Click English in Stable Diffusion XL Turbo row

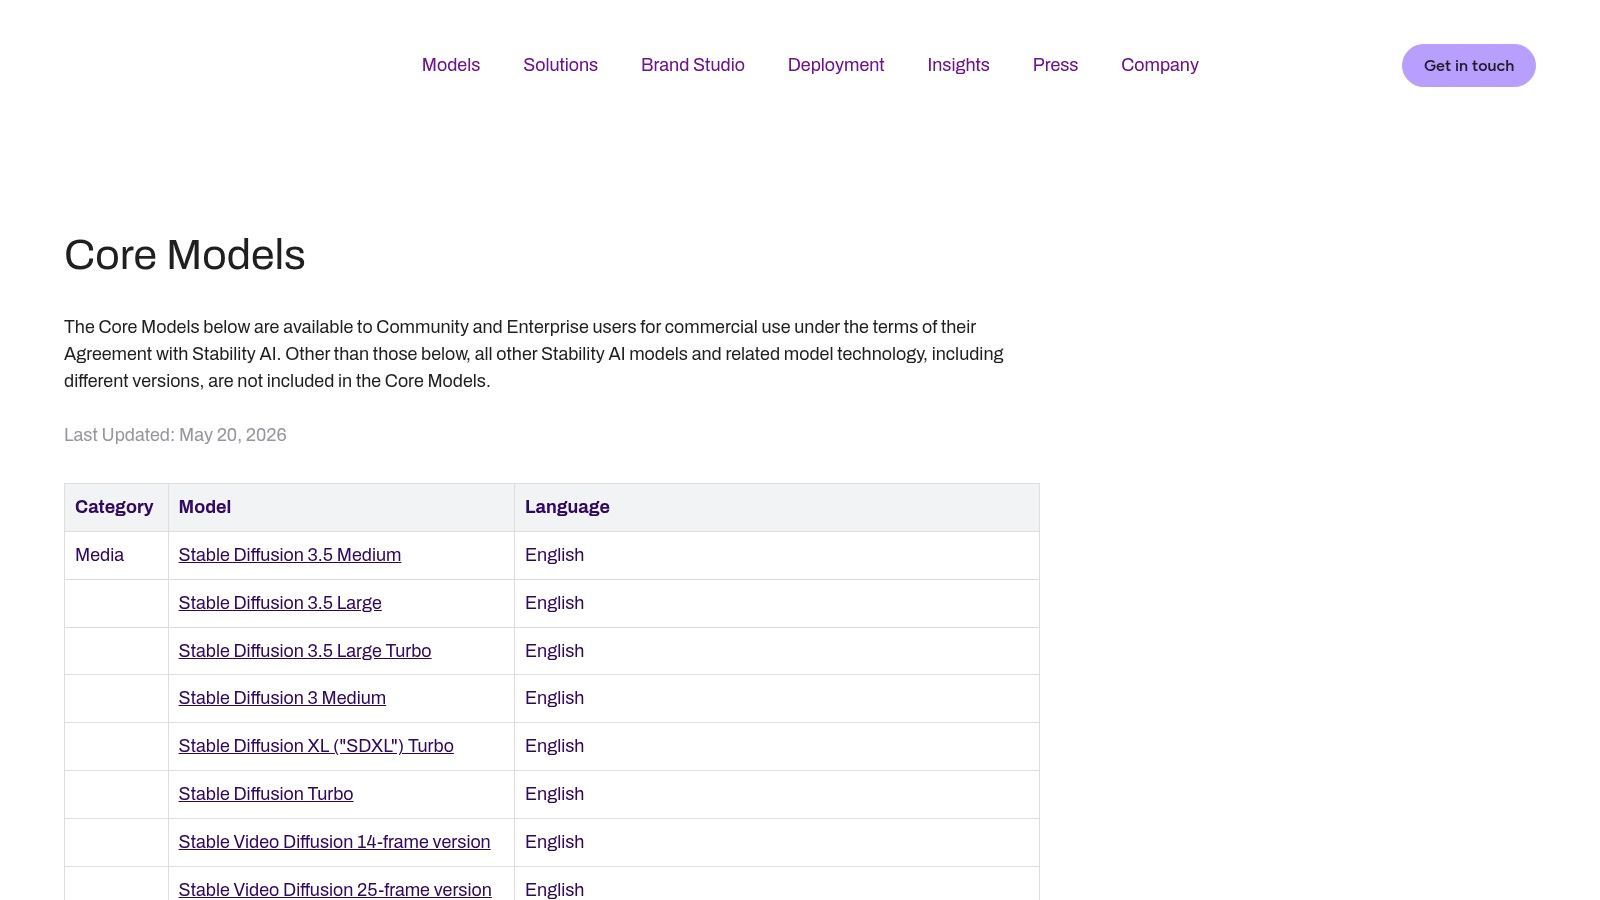tap(554, 746)
